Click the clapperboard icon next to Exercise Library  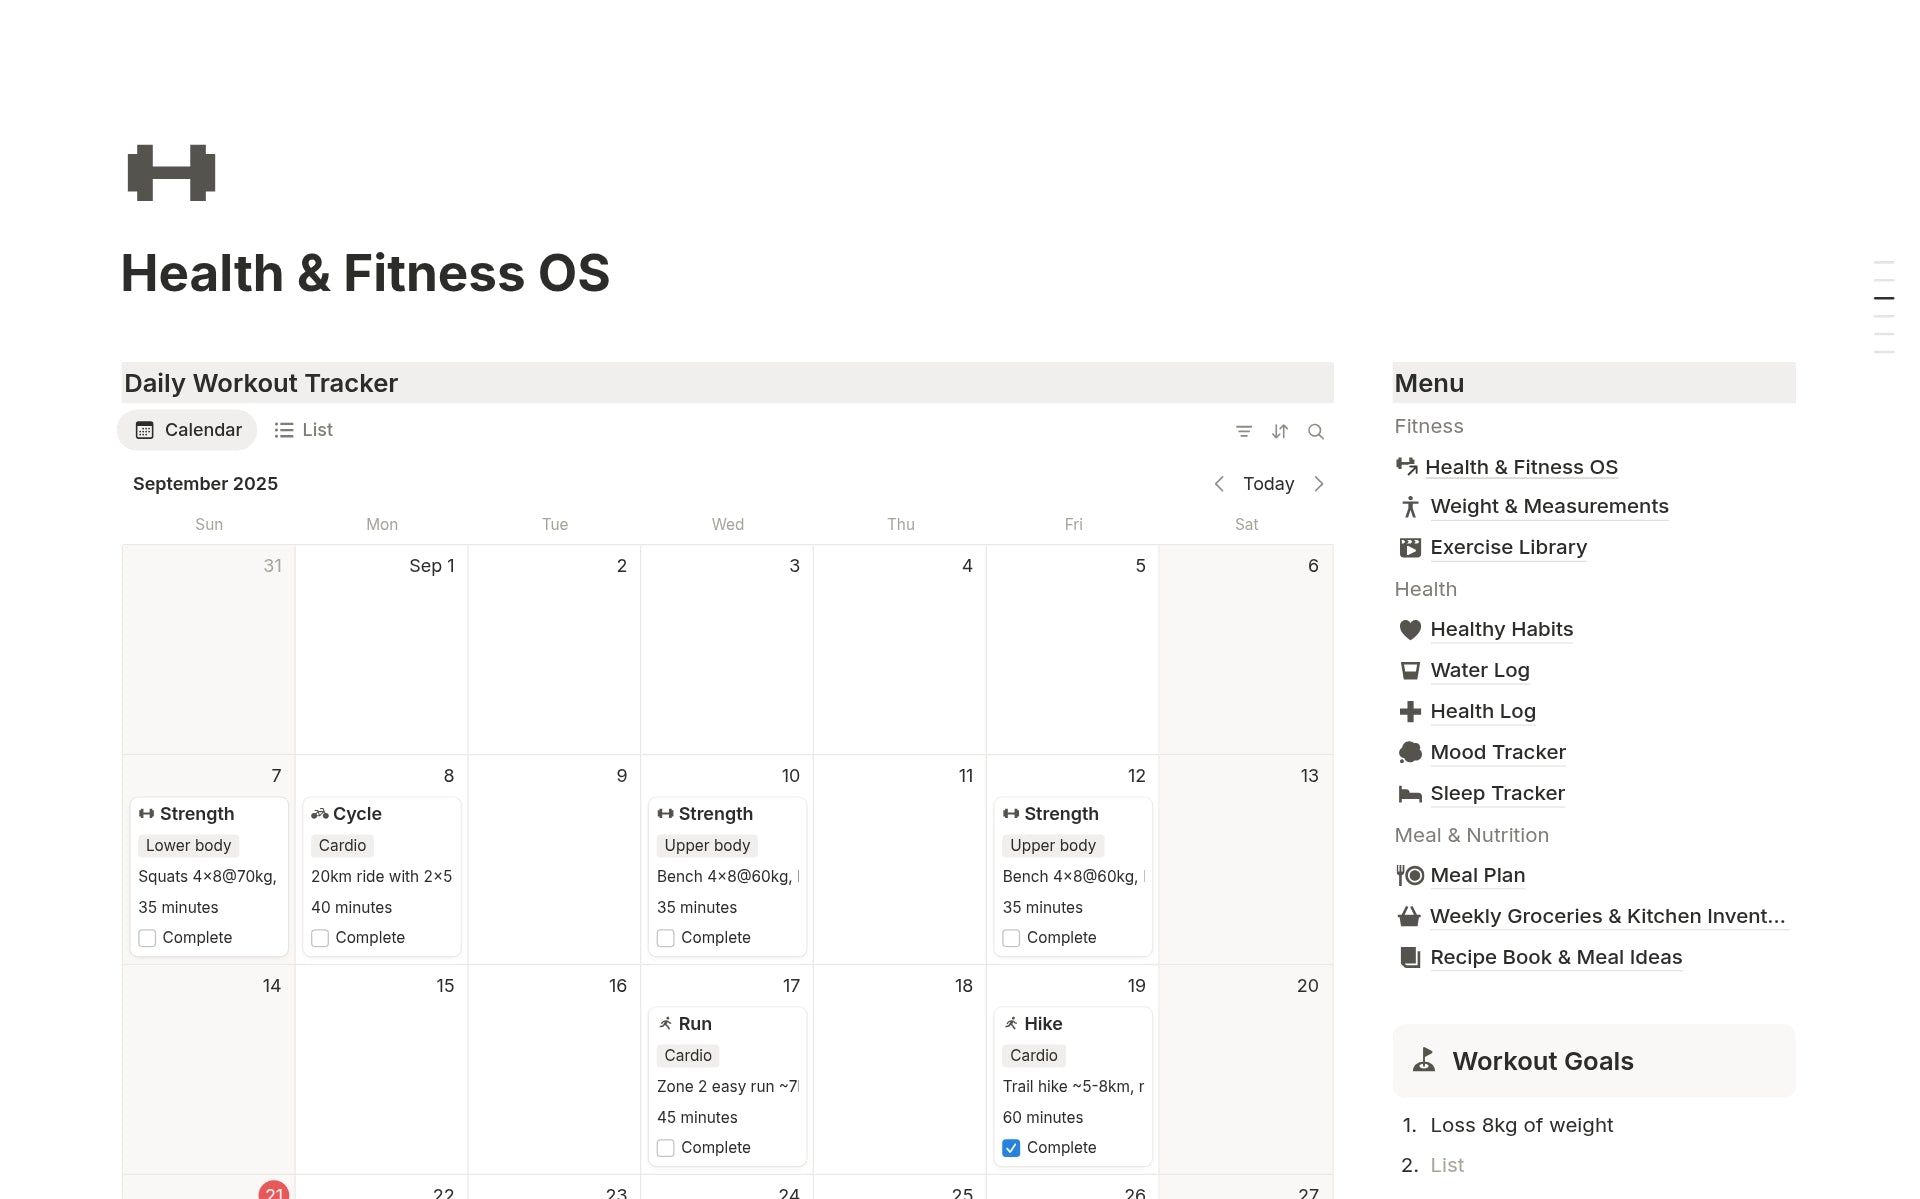click(1409, 547)
